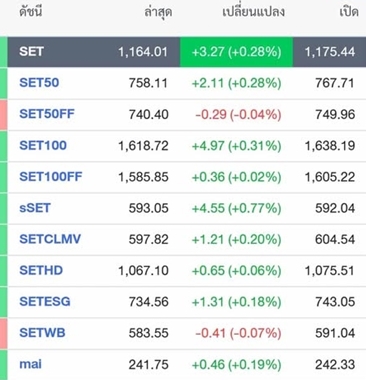Open the SET100 index link
Screen dimensions: 366x380
click(x=43, y=145)
